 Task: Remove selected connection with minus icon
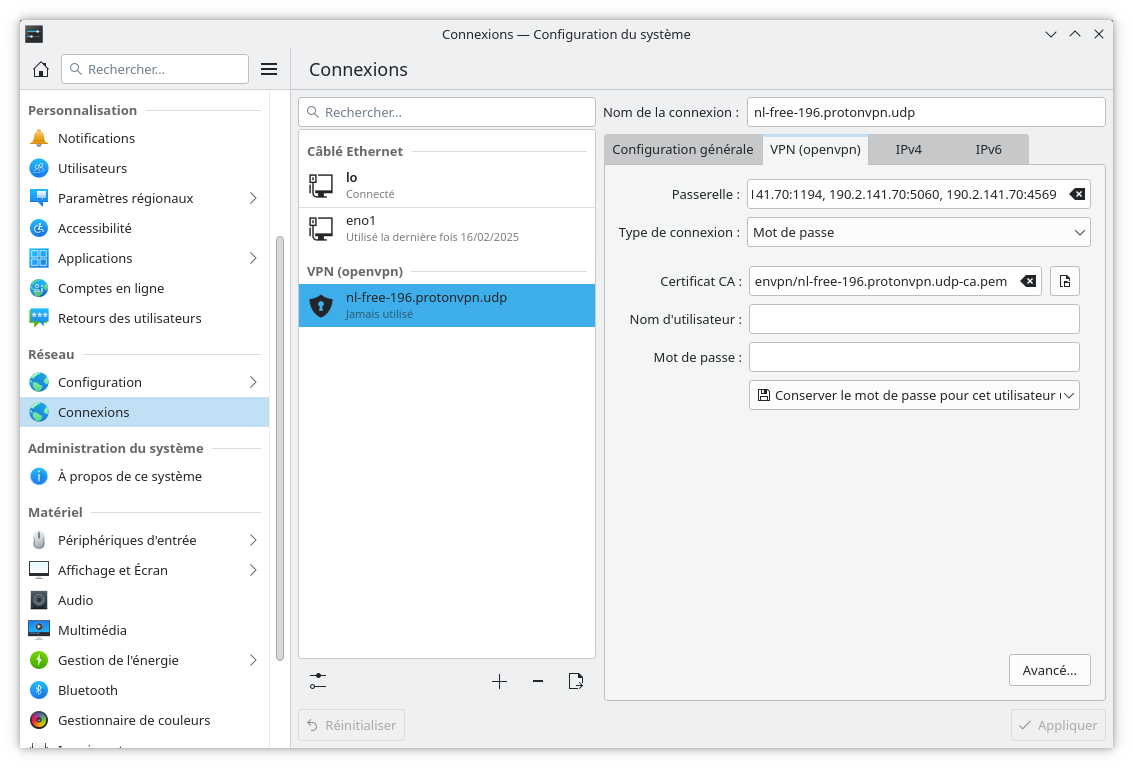click(538, 681)
